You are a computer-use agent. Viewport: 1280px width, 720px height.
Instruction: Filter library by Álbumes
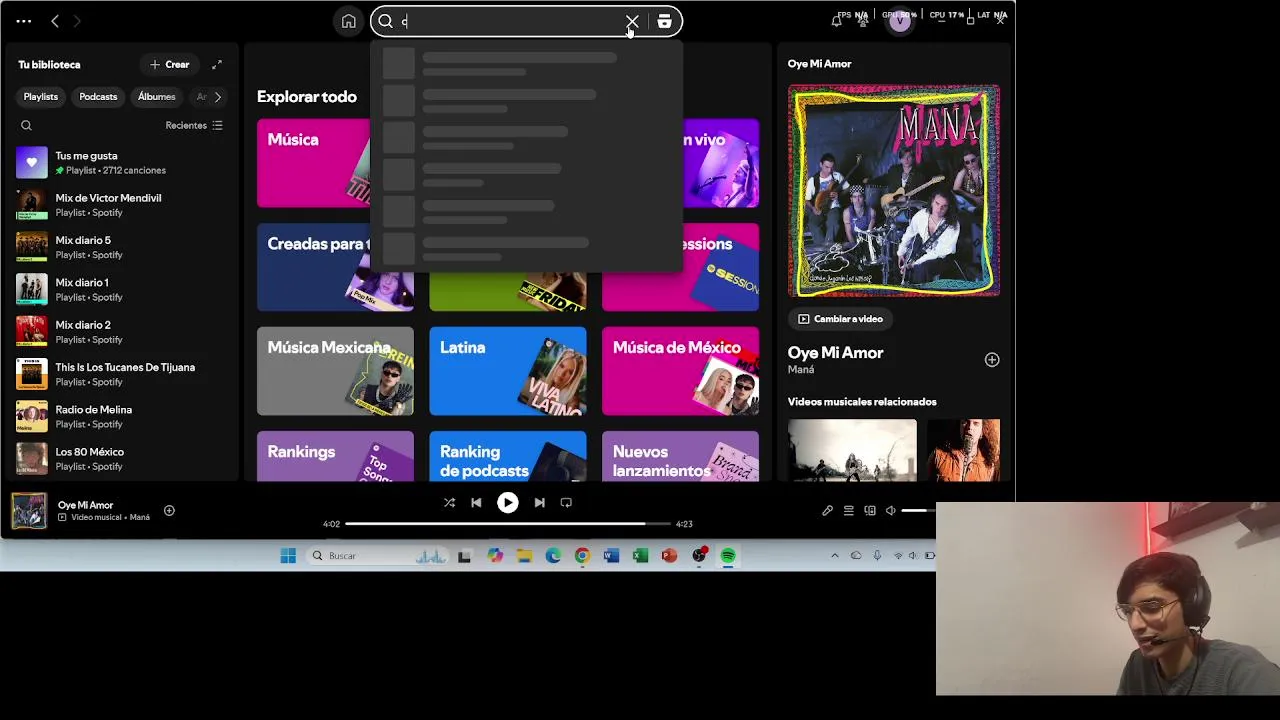point(156,97)
